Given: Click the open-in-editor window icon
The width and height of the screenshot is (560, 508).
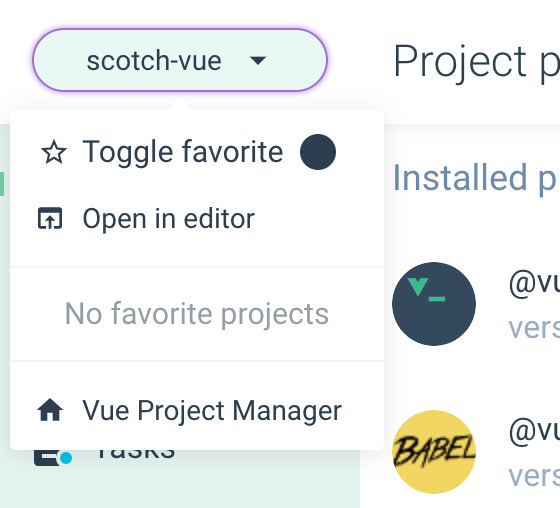Looking at the screenshot, I should coord(50,218).
